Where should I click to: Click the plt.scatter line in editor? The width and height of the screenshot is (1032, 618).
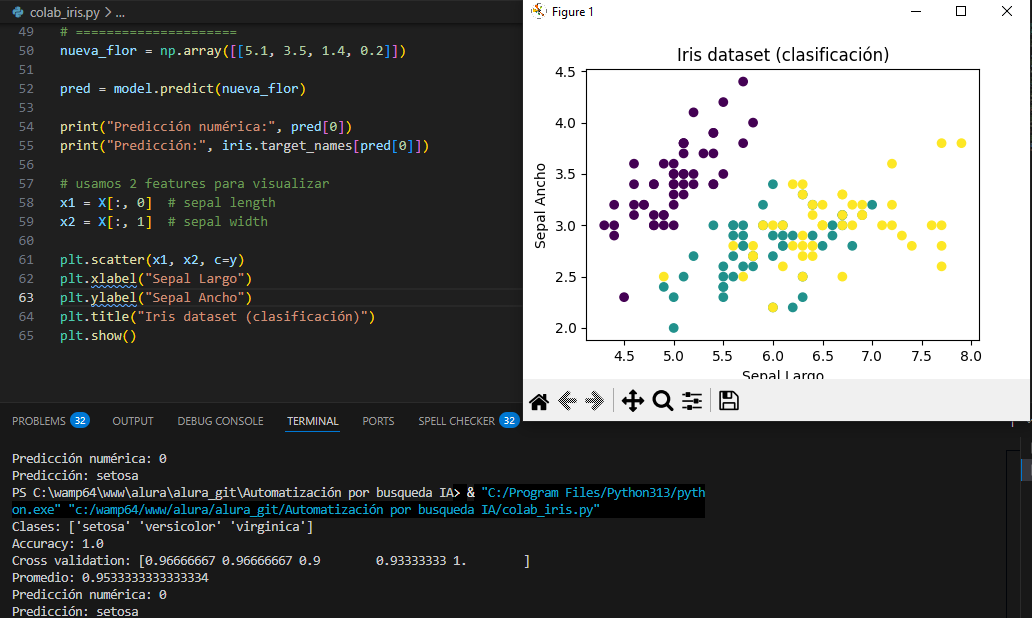152,260
